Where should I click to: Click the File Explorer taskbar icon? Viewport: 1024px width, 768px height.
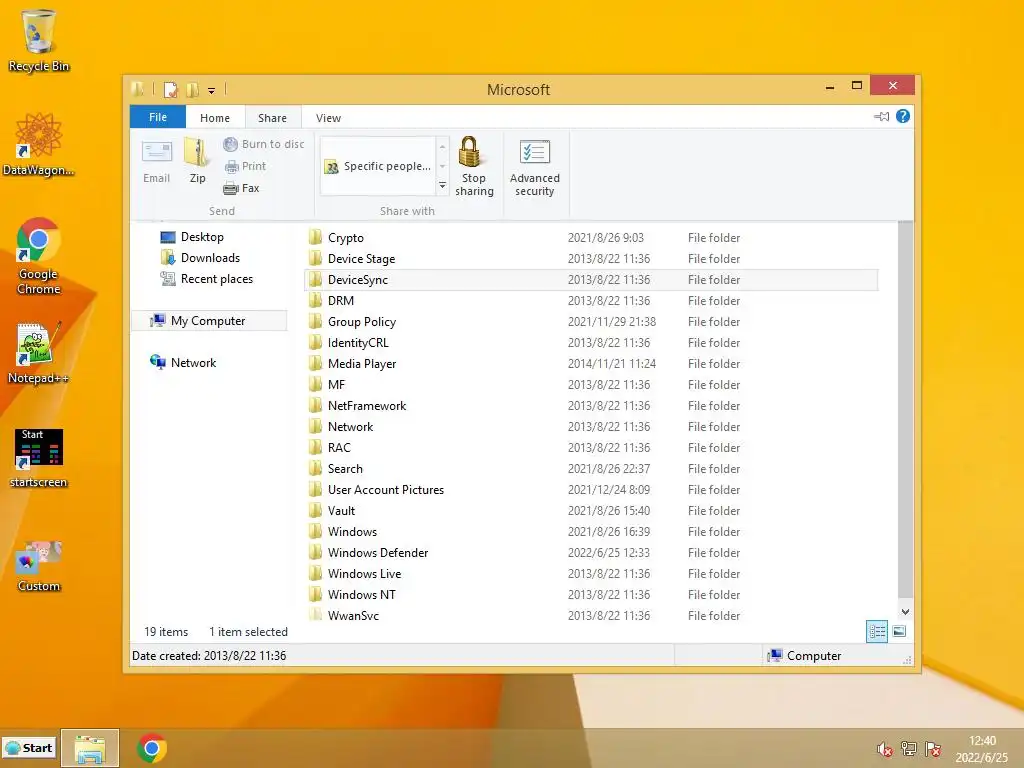[90, 748]
